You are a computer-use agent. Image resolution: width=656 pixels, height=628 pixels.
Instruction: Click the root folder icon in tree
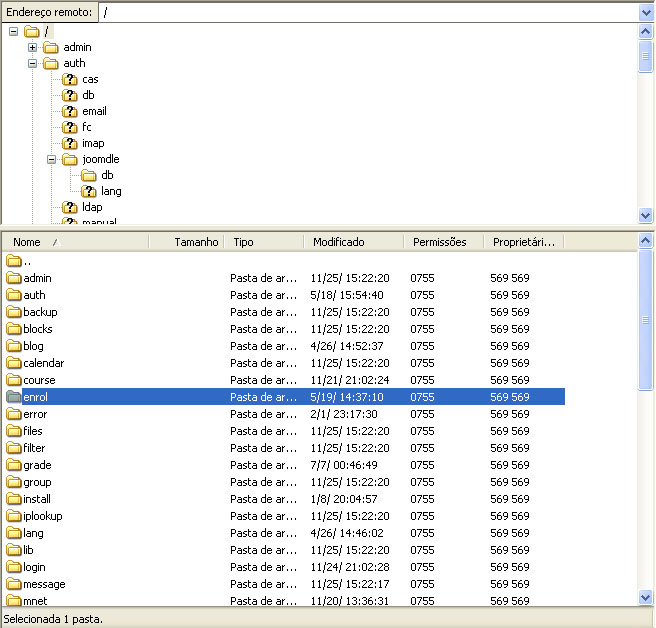point(31,31)
